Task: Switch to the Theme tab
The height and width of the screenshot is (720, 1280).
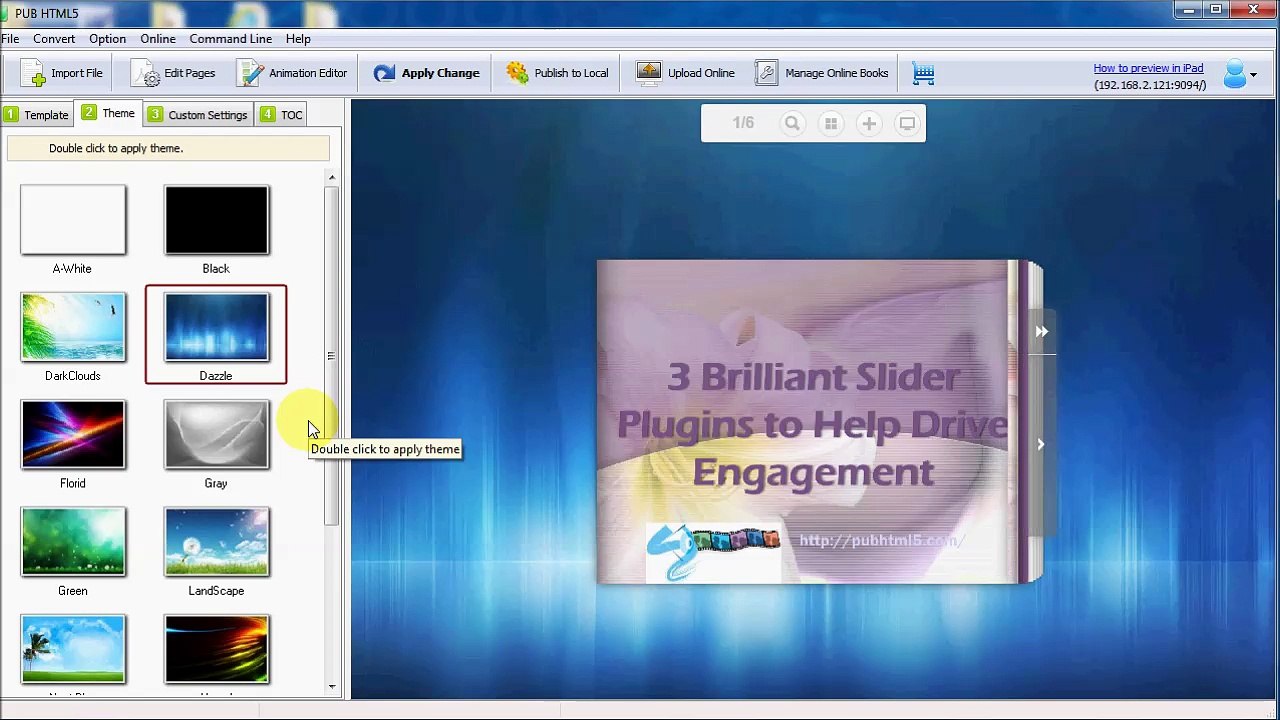Action: pyautogui.click(x=109, y=113)
